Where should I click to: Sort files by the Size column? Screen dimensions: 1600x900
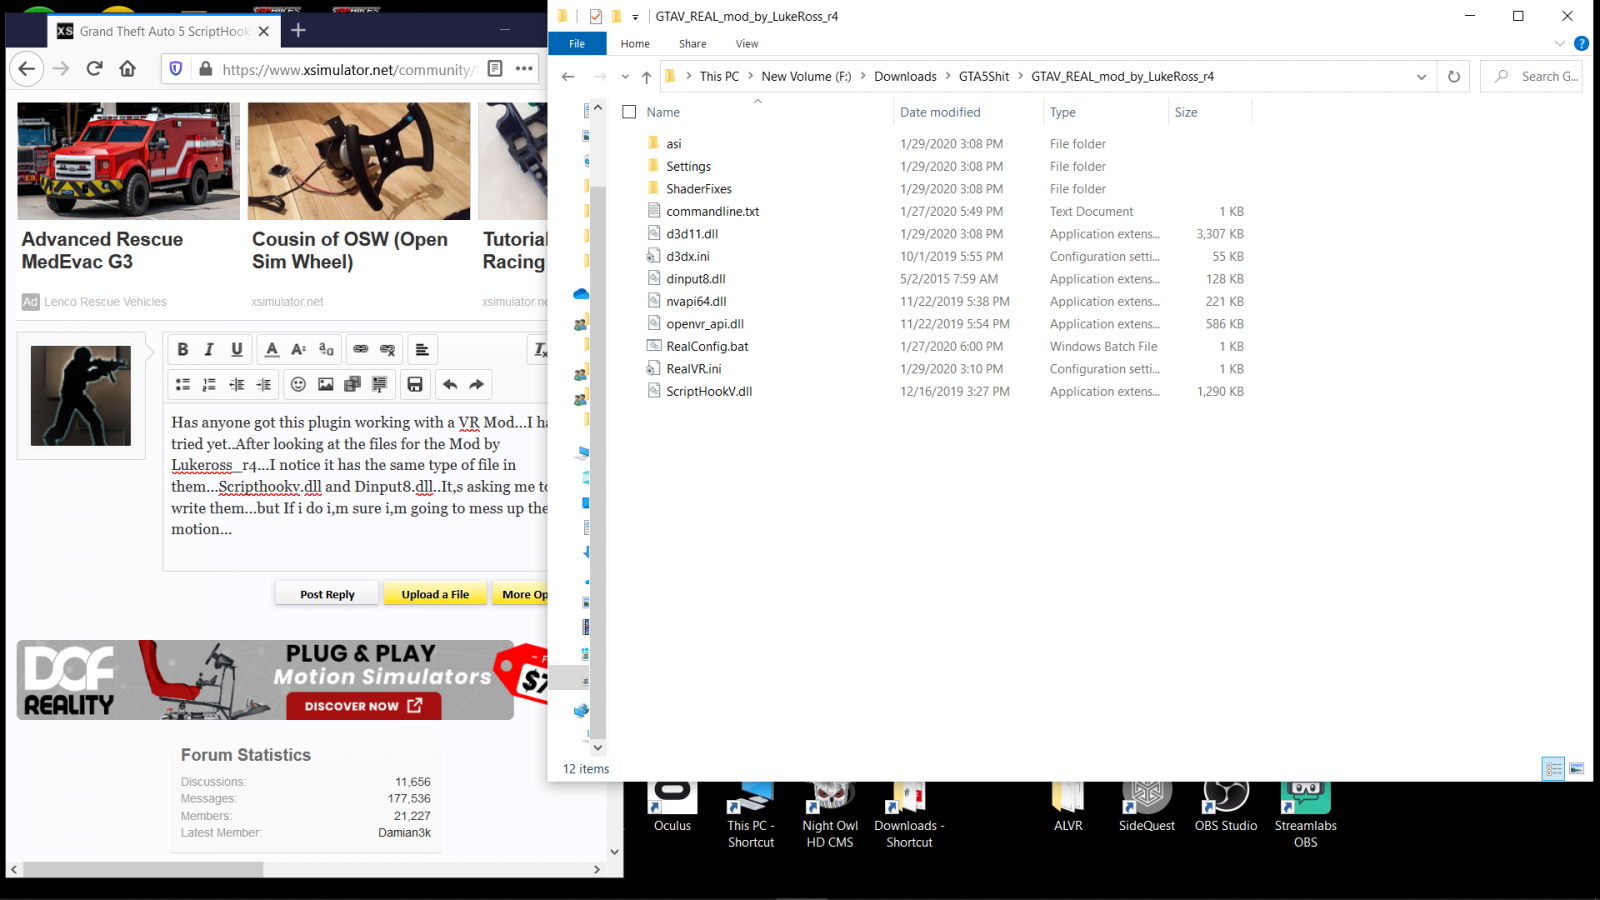(x=1186, y=112)
